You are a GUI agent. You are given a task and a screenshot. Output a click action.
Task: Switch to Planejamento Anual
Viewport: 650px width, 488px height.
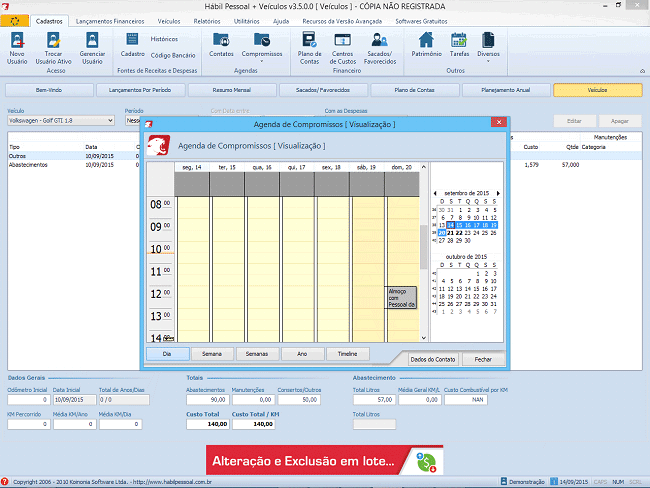coord(506,90)
